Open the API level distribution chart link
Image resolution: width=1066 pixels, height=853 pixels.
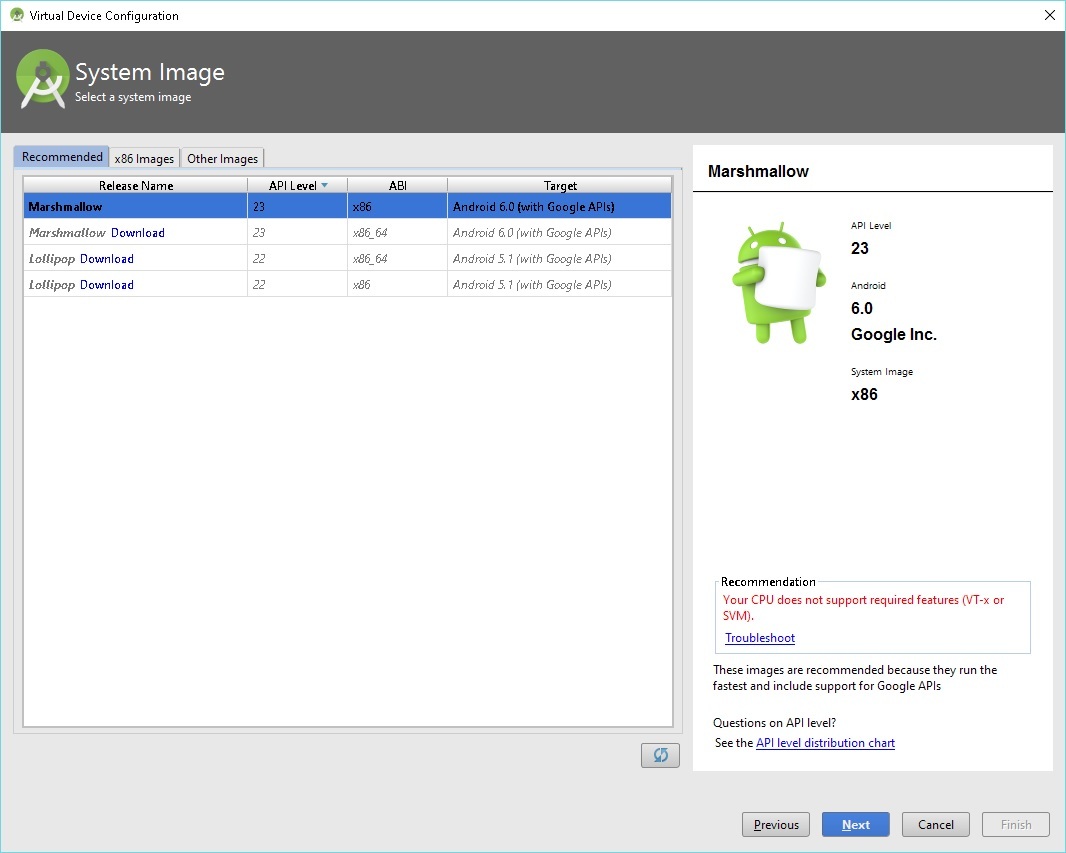pyautogui.click(x=825, y=743)
